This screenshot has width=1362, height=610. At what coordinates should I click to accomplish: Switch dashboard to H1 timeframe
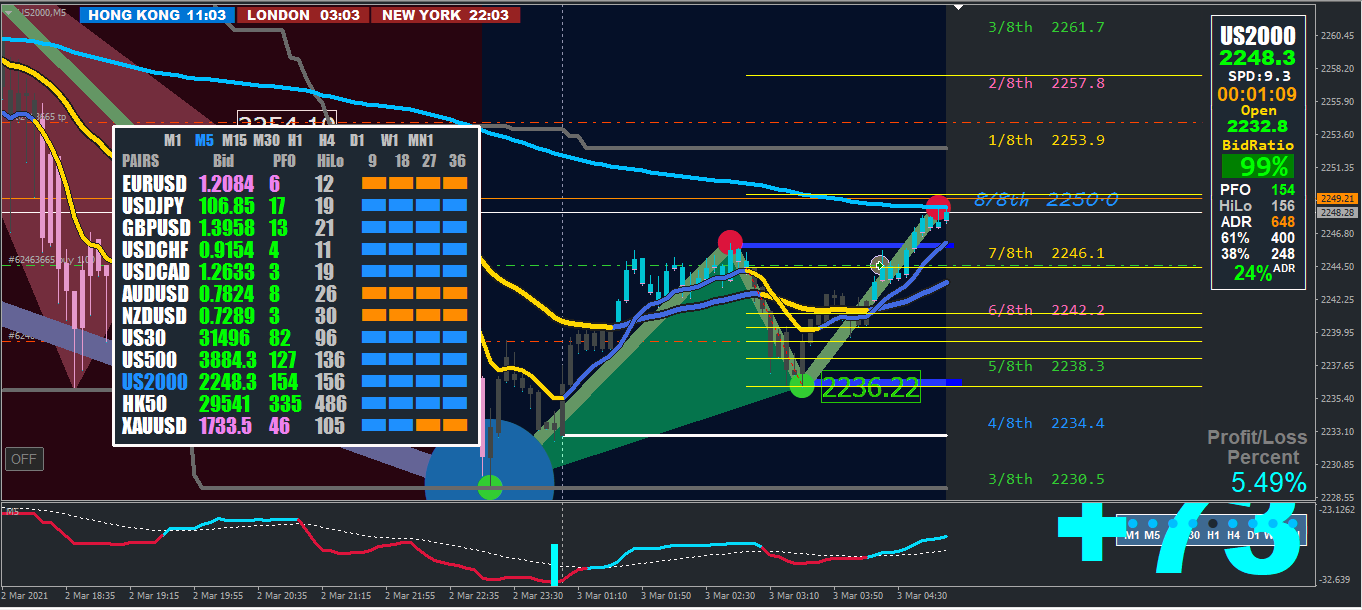(x=295, y=140)
